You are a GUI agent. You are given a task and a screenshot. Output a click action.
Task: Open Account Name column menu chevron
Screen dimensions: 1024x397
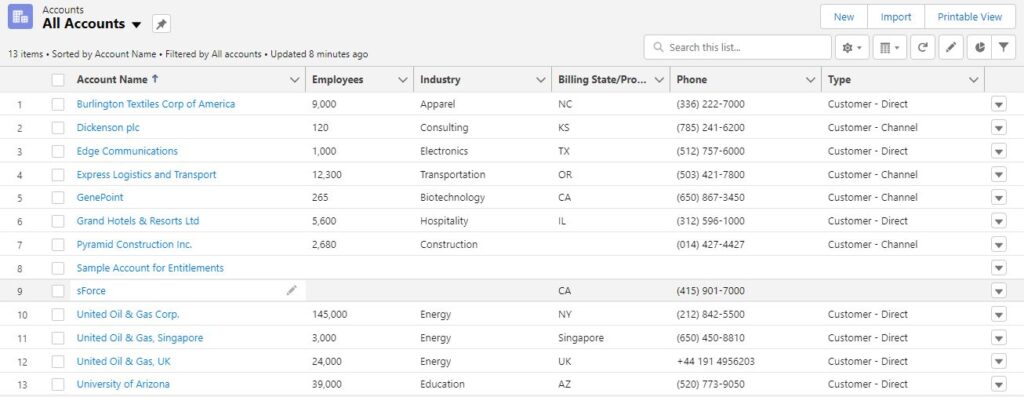click(x=294, y=80)
